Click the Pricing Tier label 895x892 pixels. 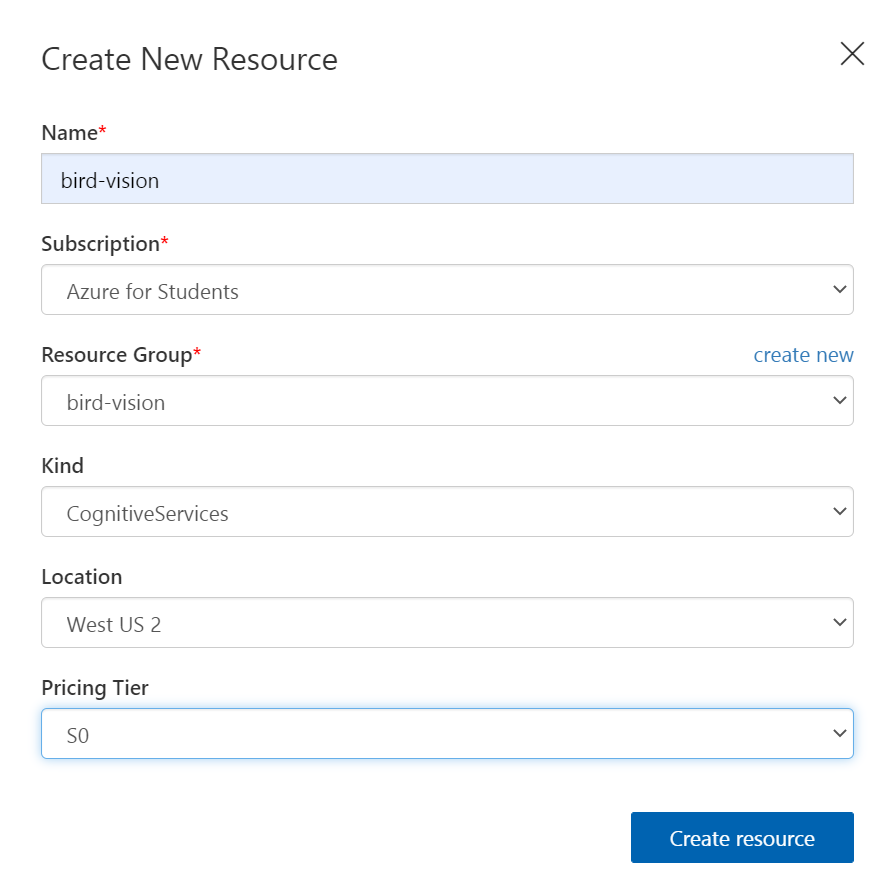[94, 688]
